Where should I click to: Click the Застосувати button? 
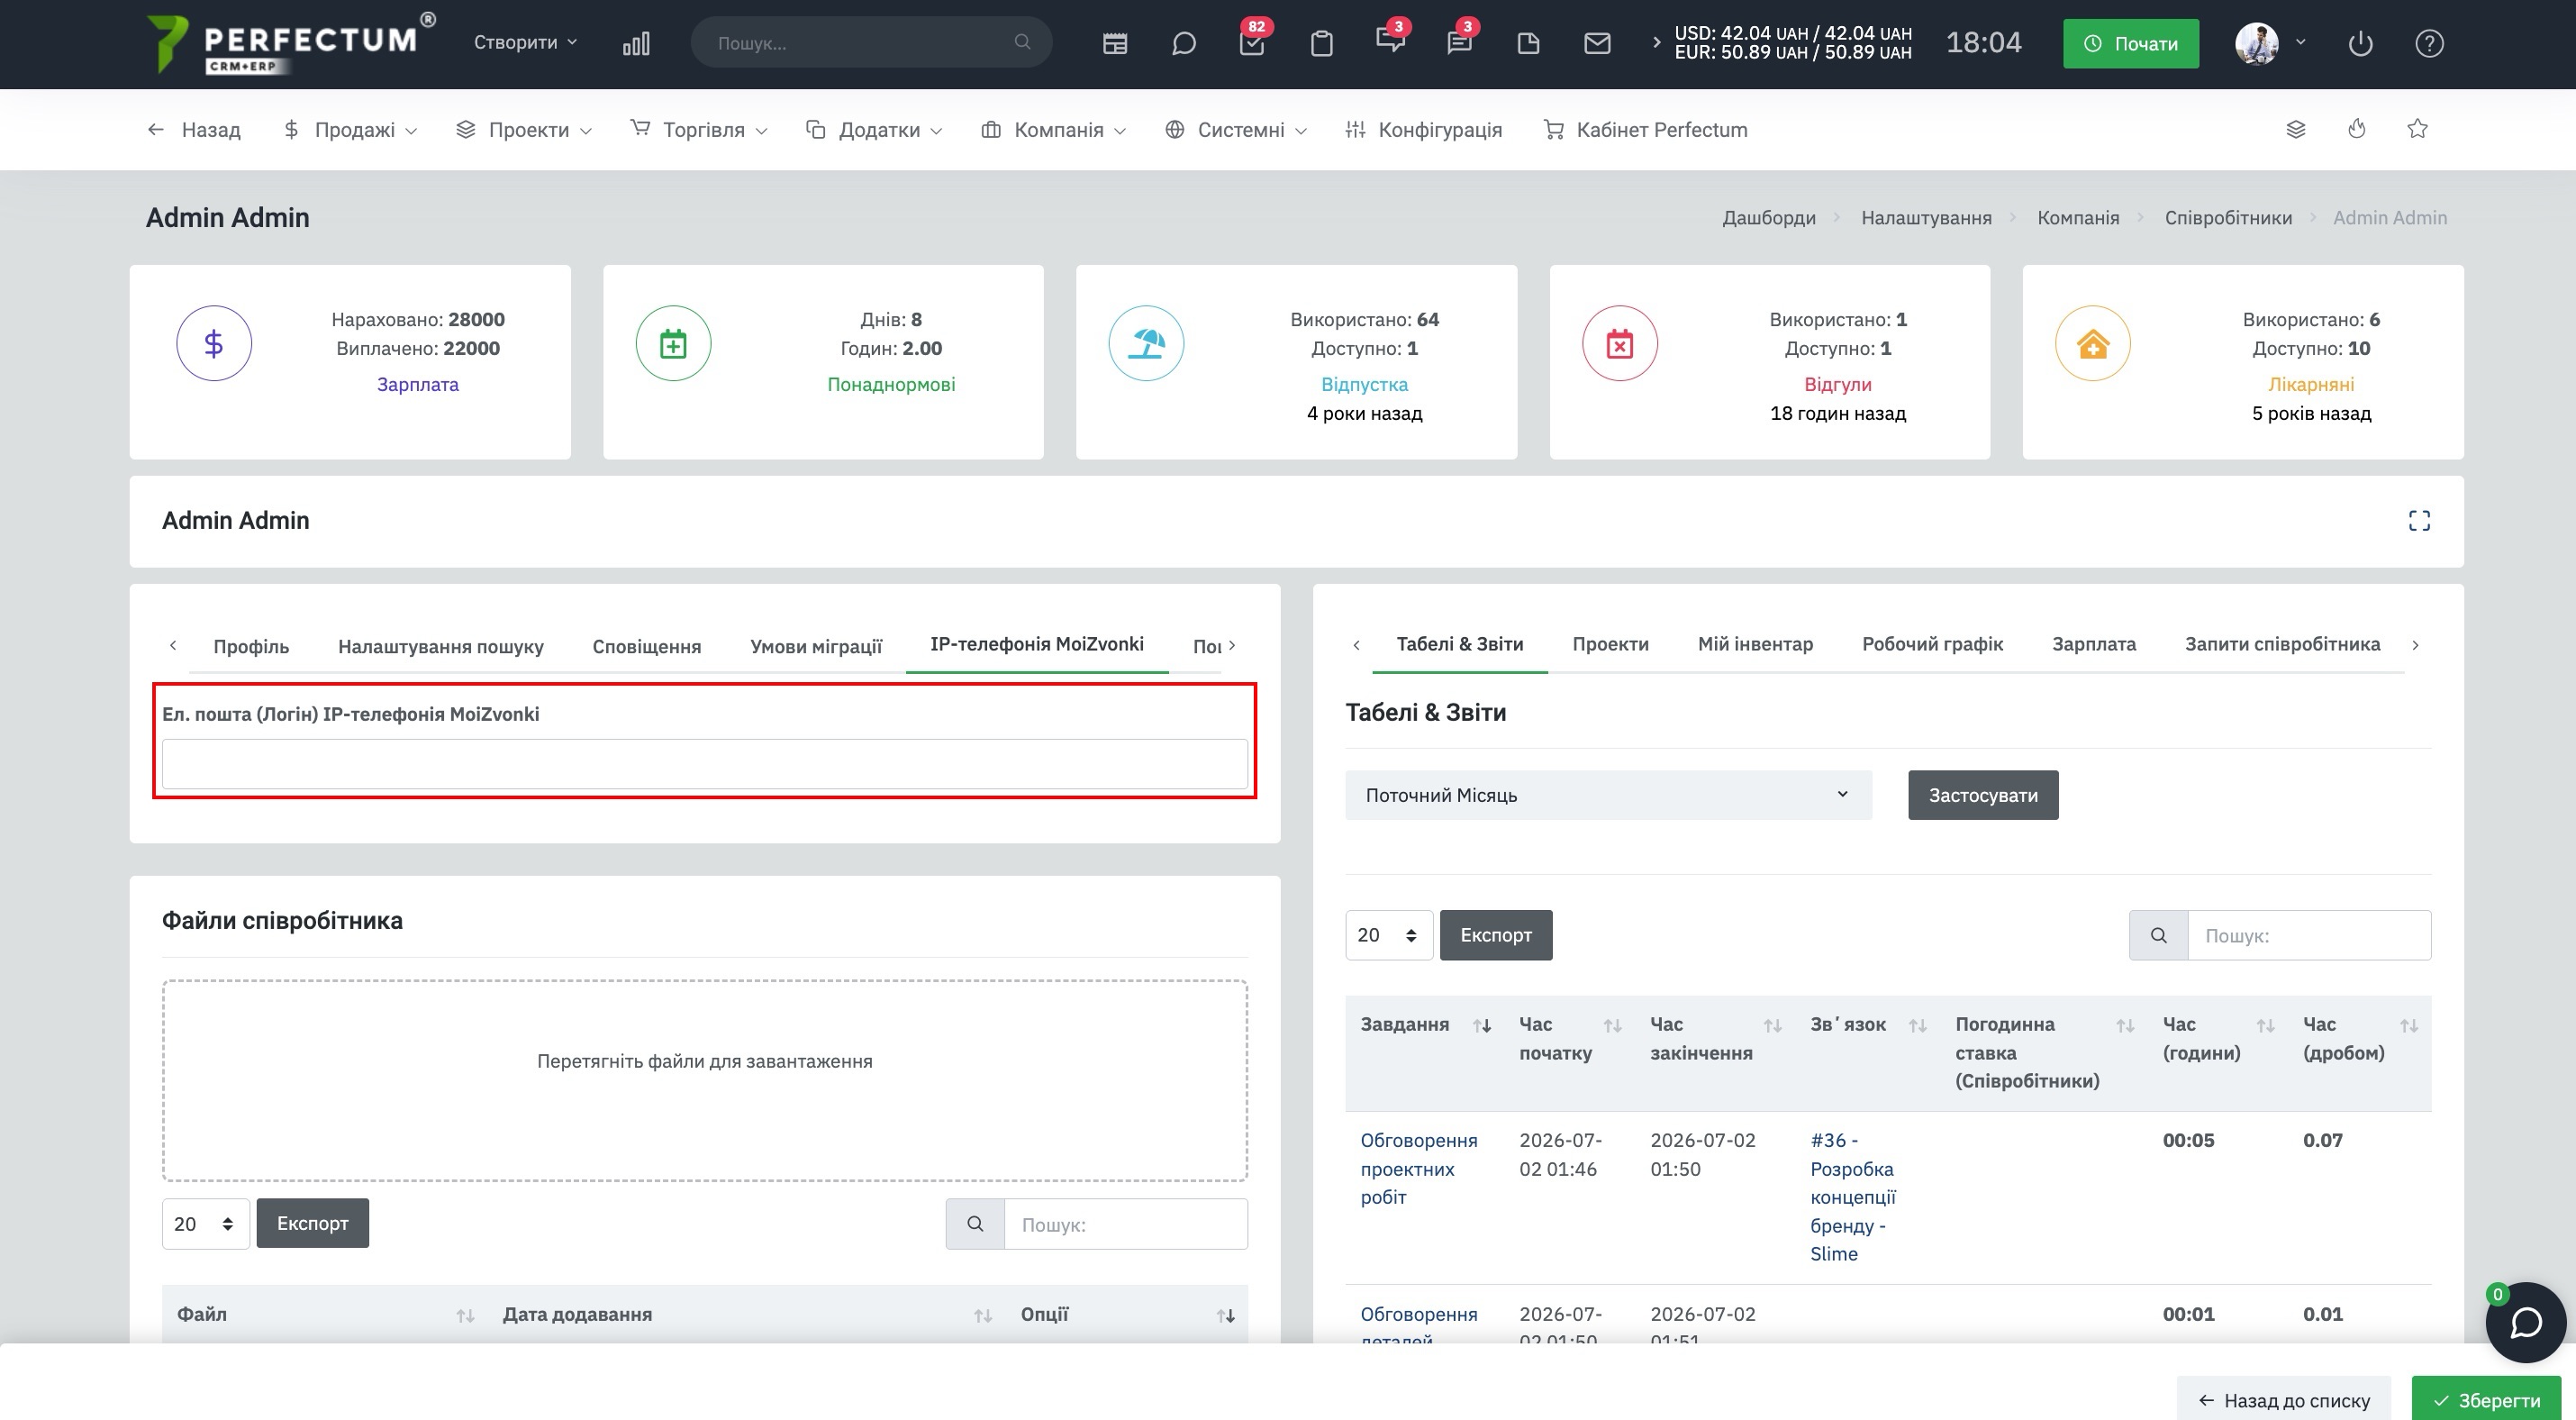[1982, 795]
